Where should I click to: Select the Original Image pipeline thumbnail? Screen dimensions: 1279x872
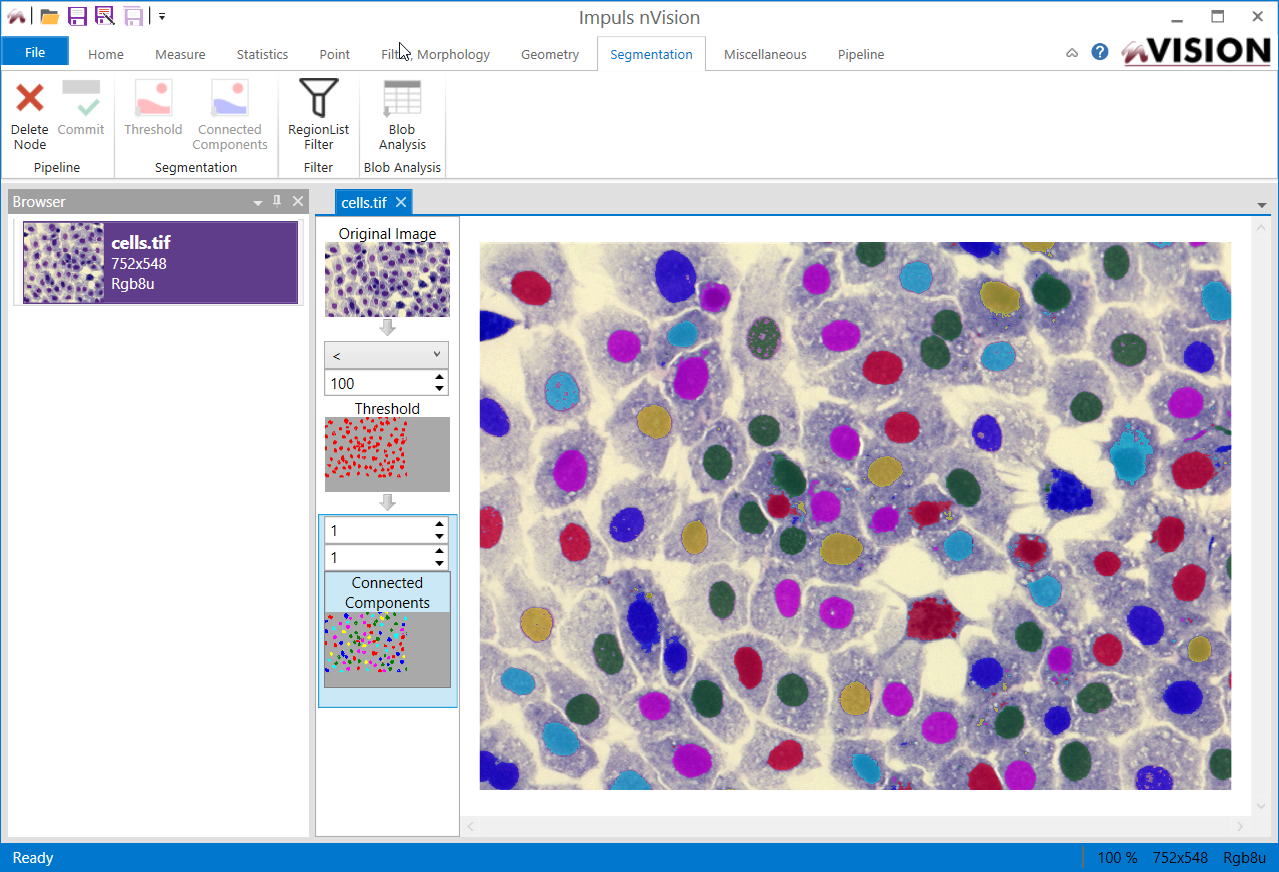click(x=387, y=279)
